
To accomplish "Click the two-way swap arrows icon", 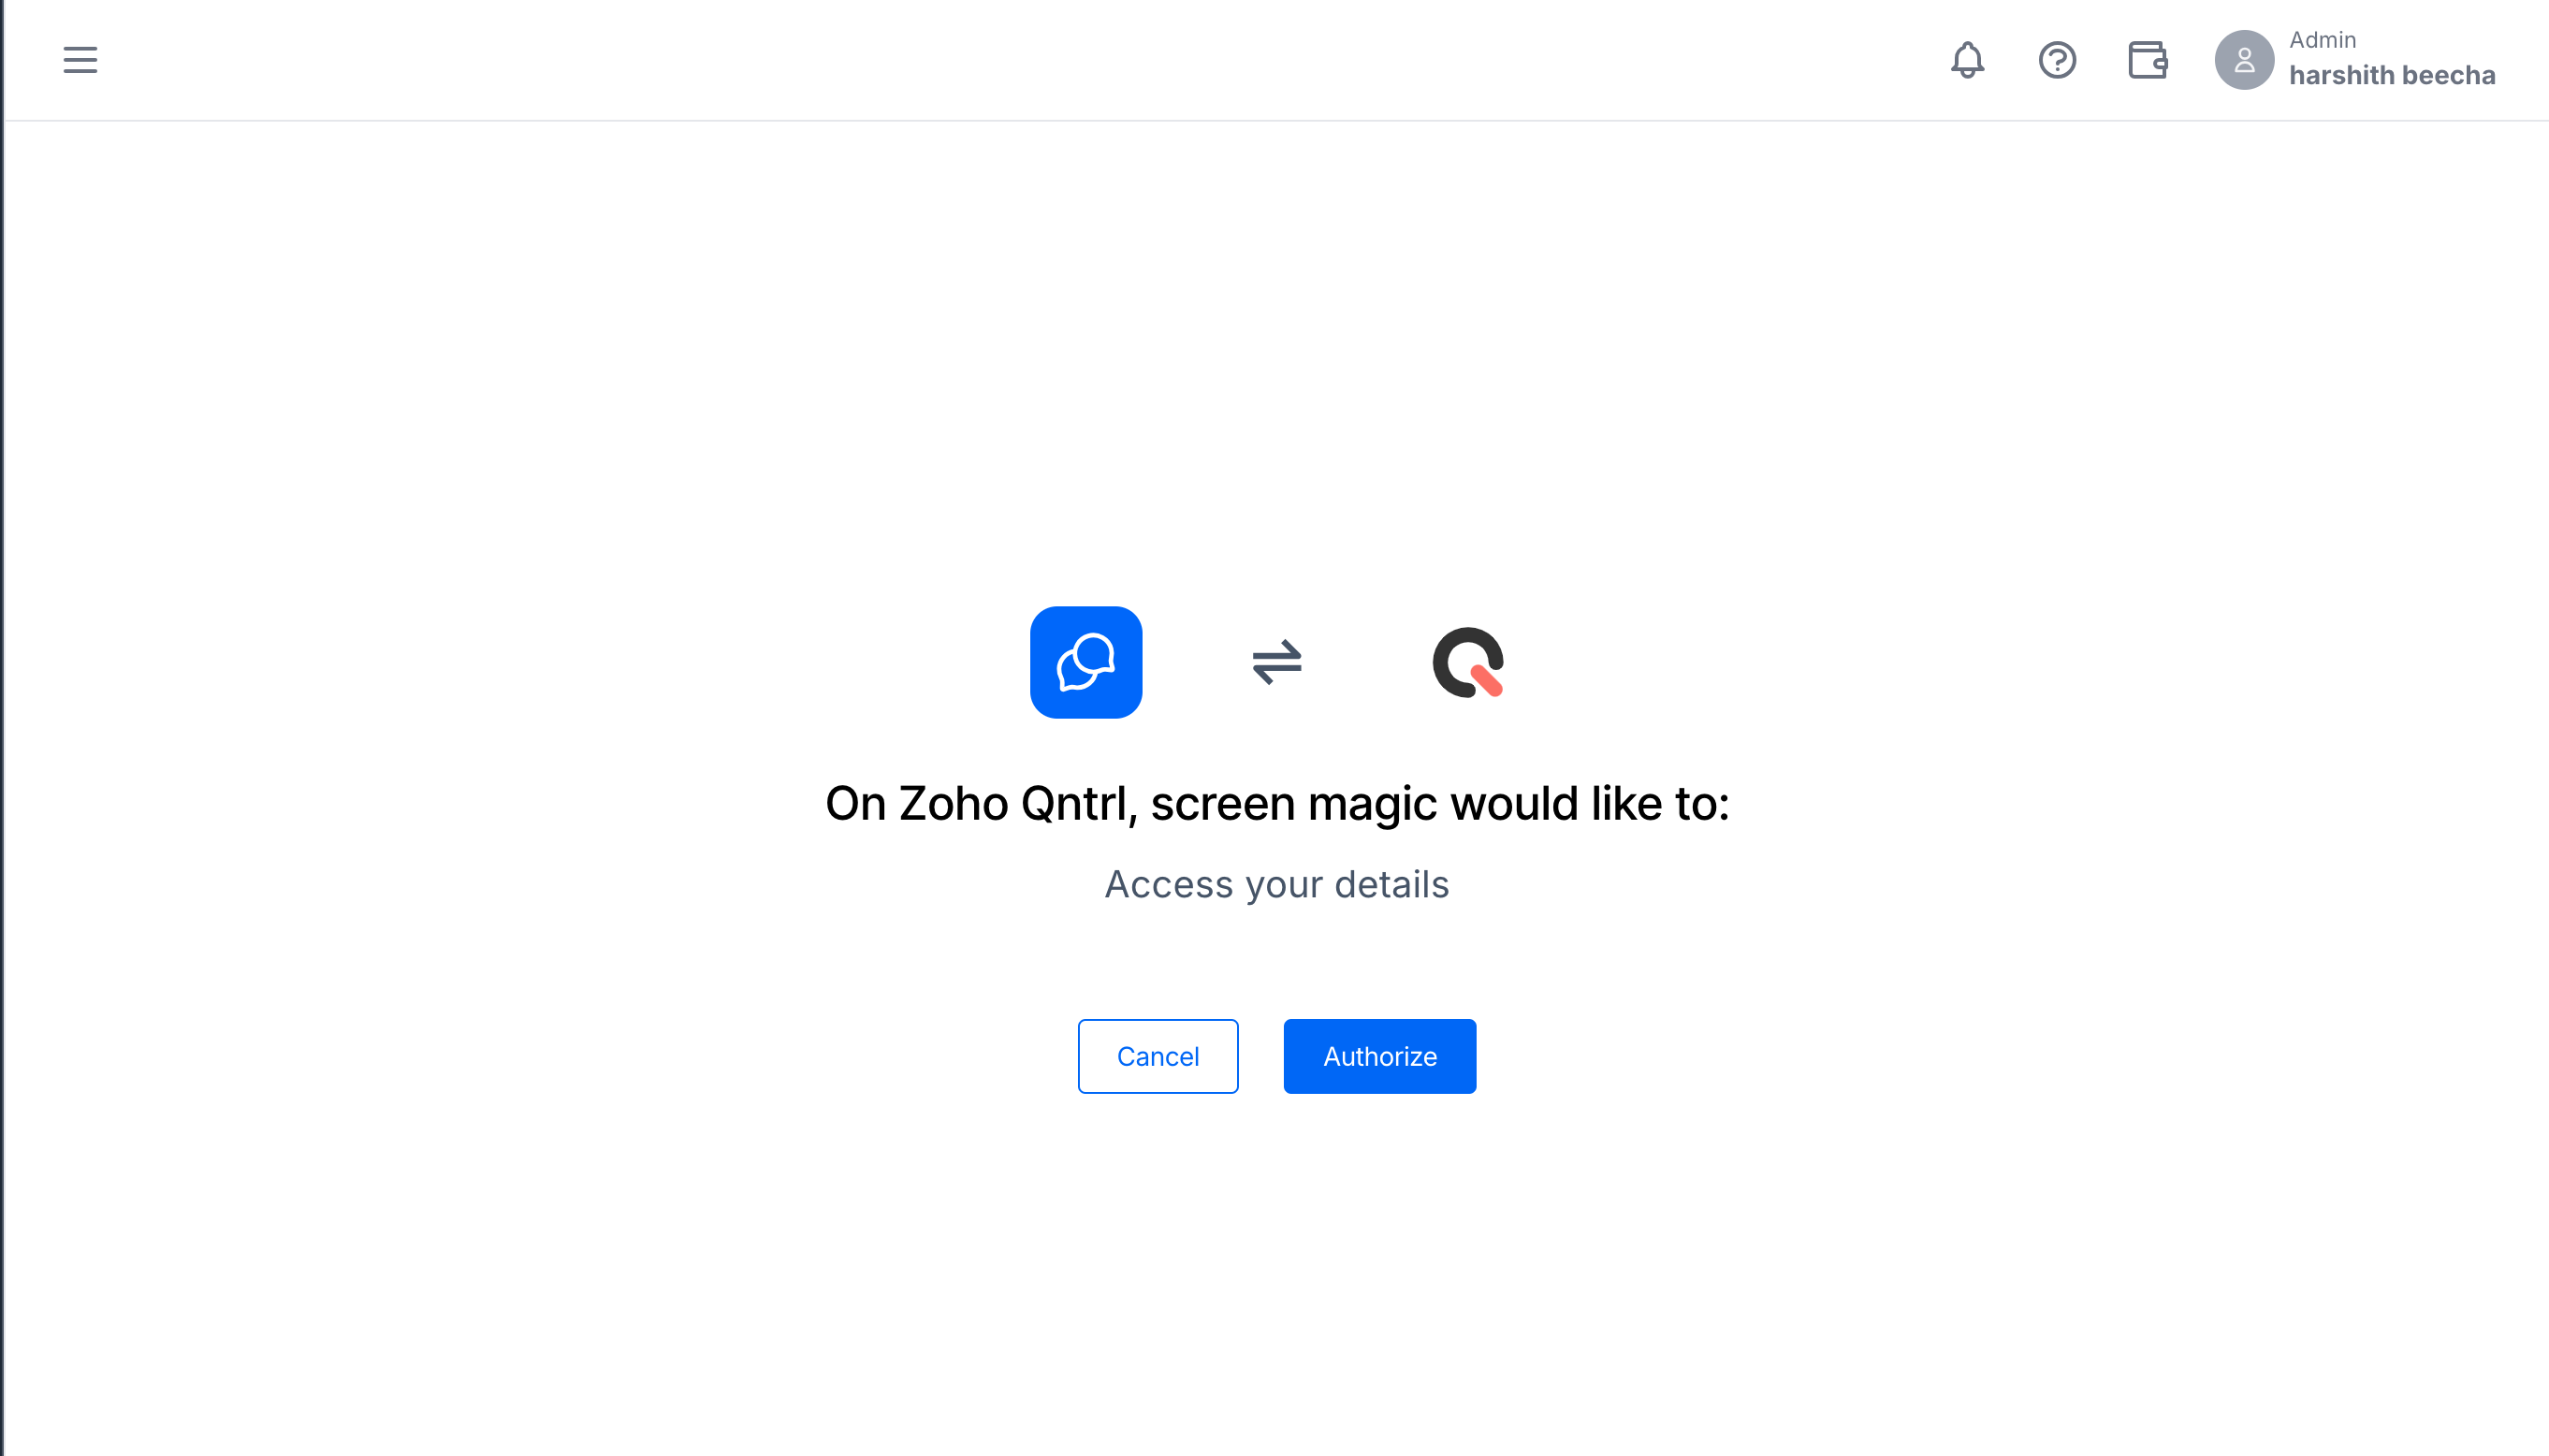I will [x=1277, y=662].
